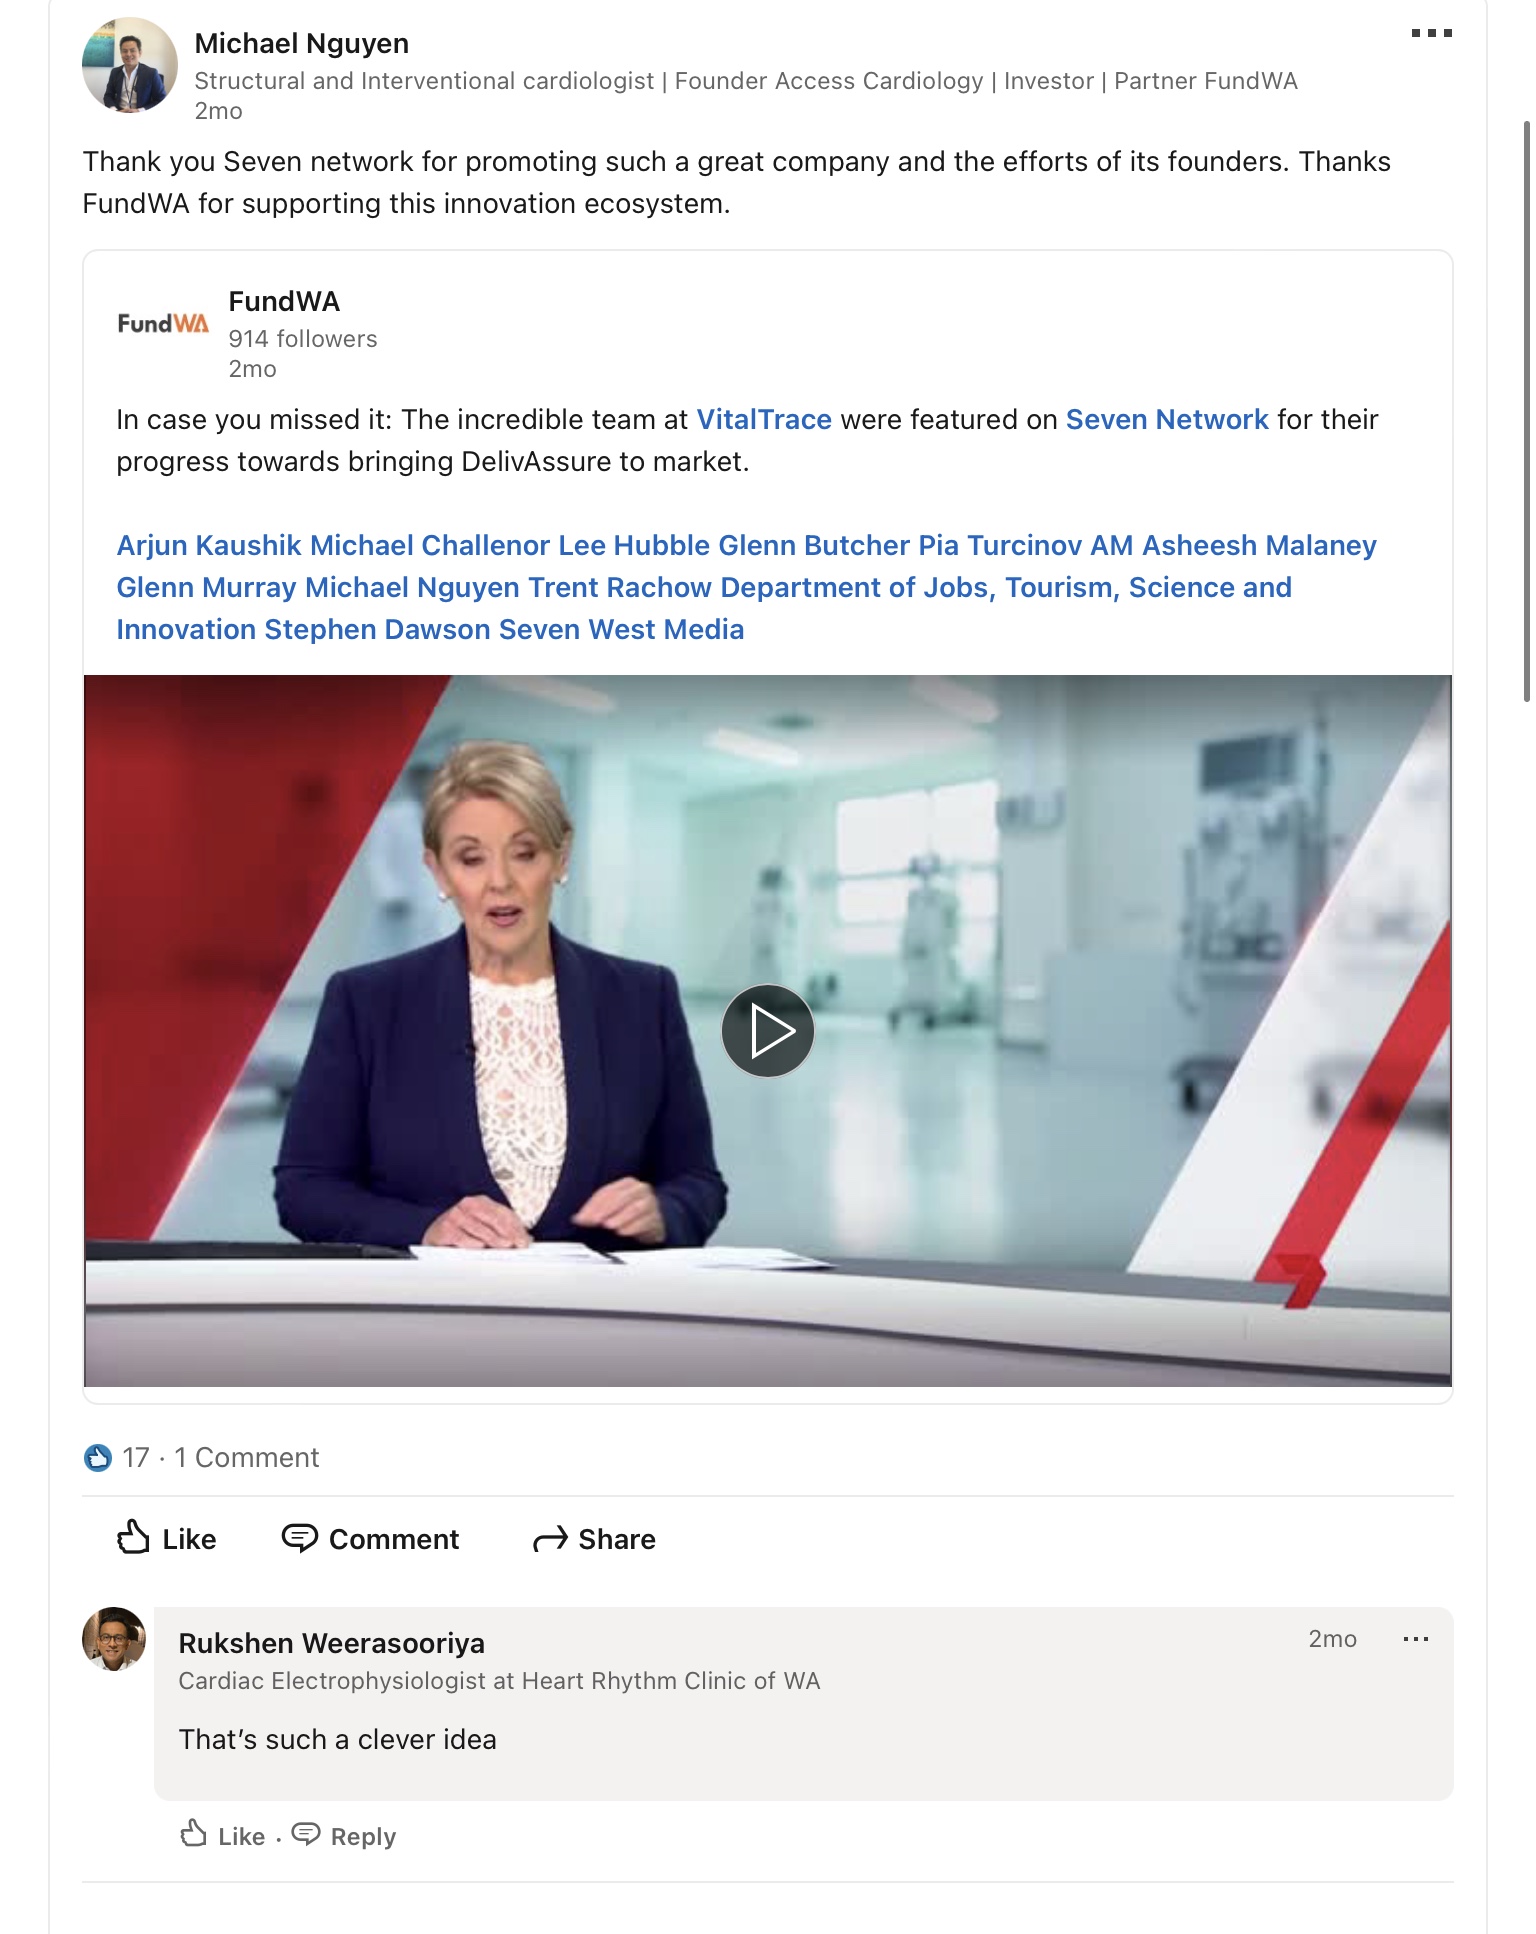Share the post using arrow icon

(550, 1539)
